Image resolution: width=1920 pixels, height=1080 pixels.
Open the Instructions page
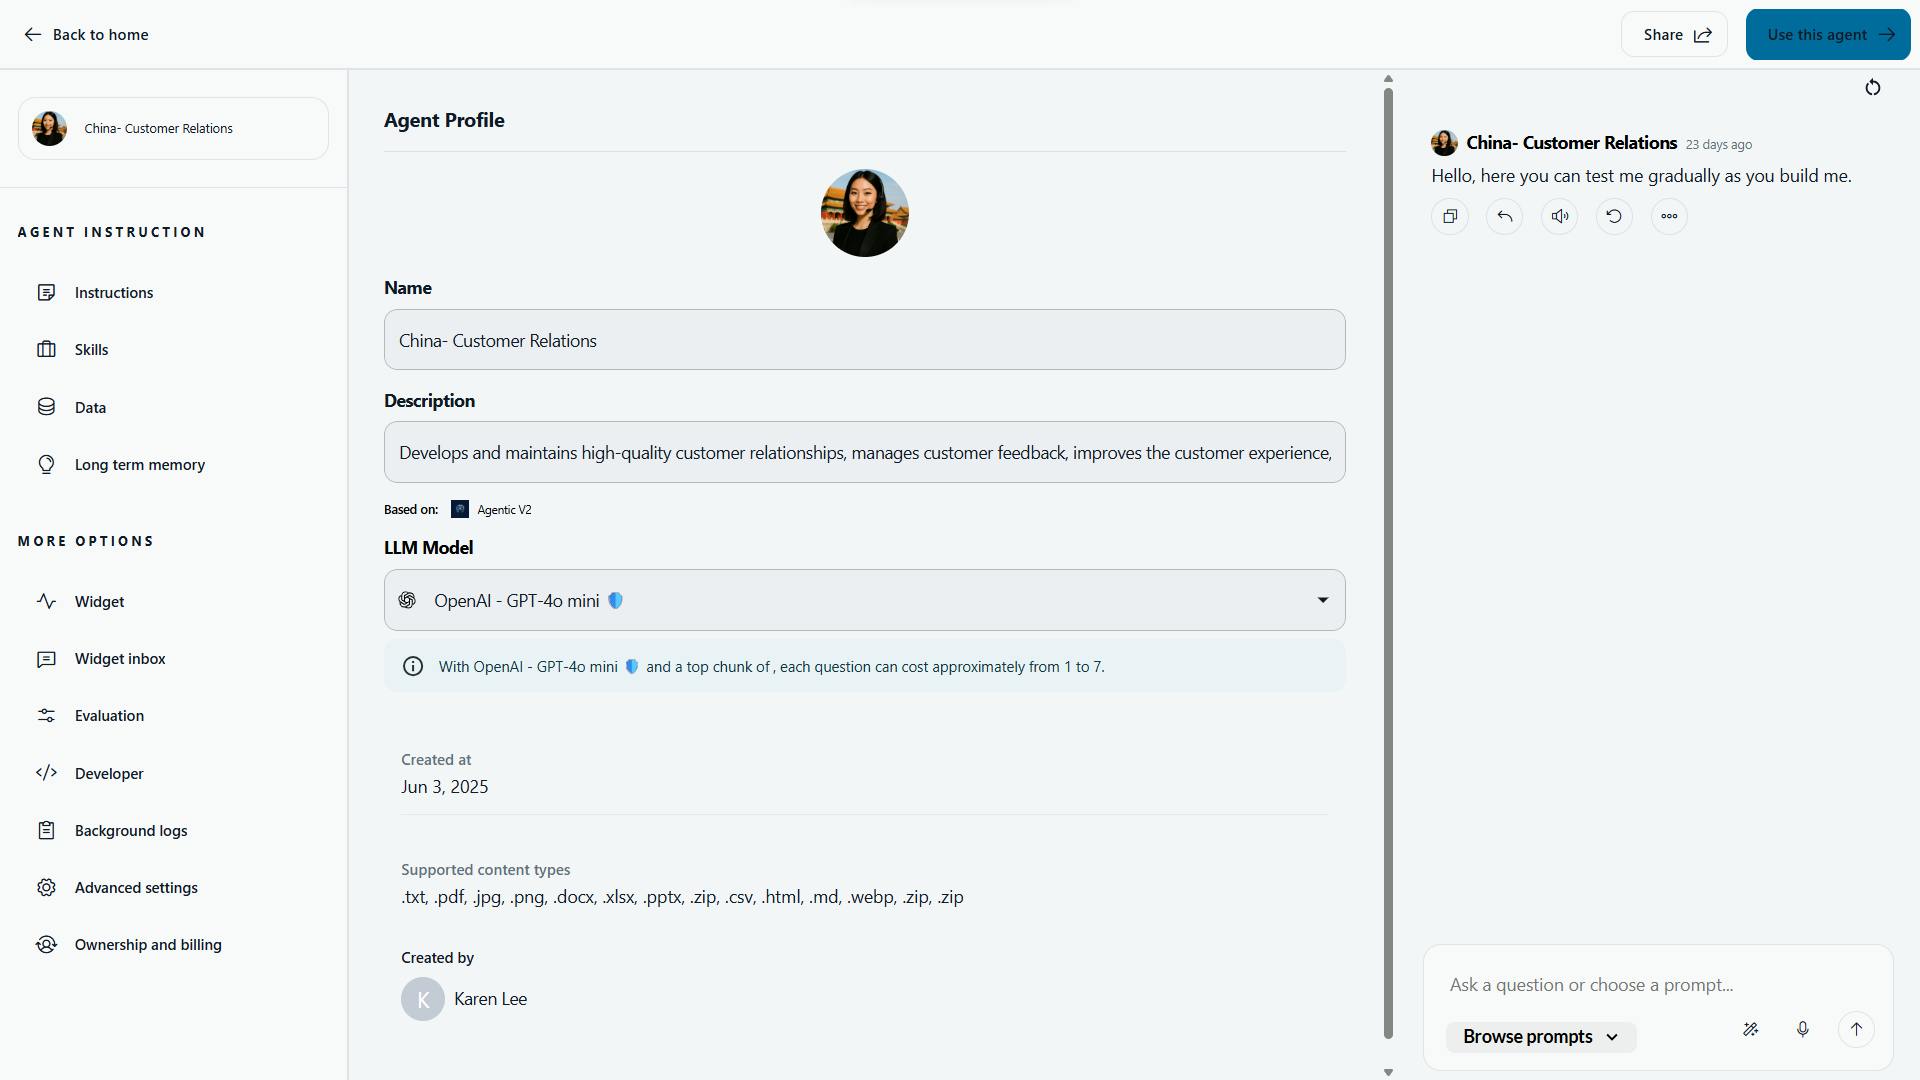113,292
